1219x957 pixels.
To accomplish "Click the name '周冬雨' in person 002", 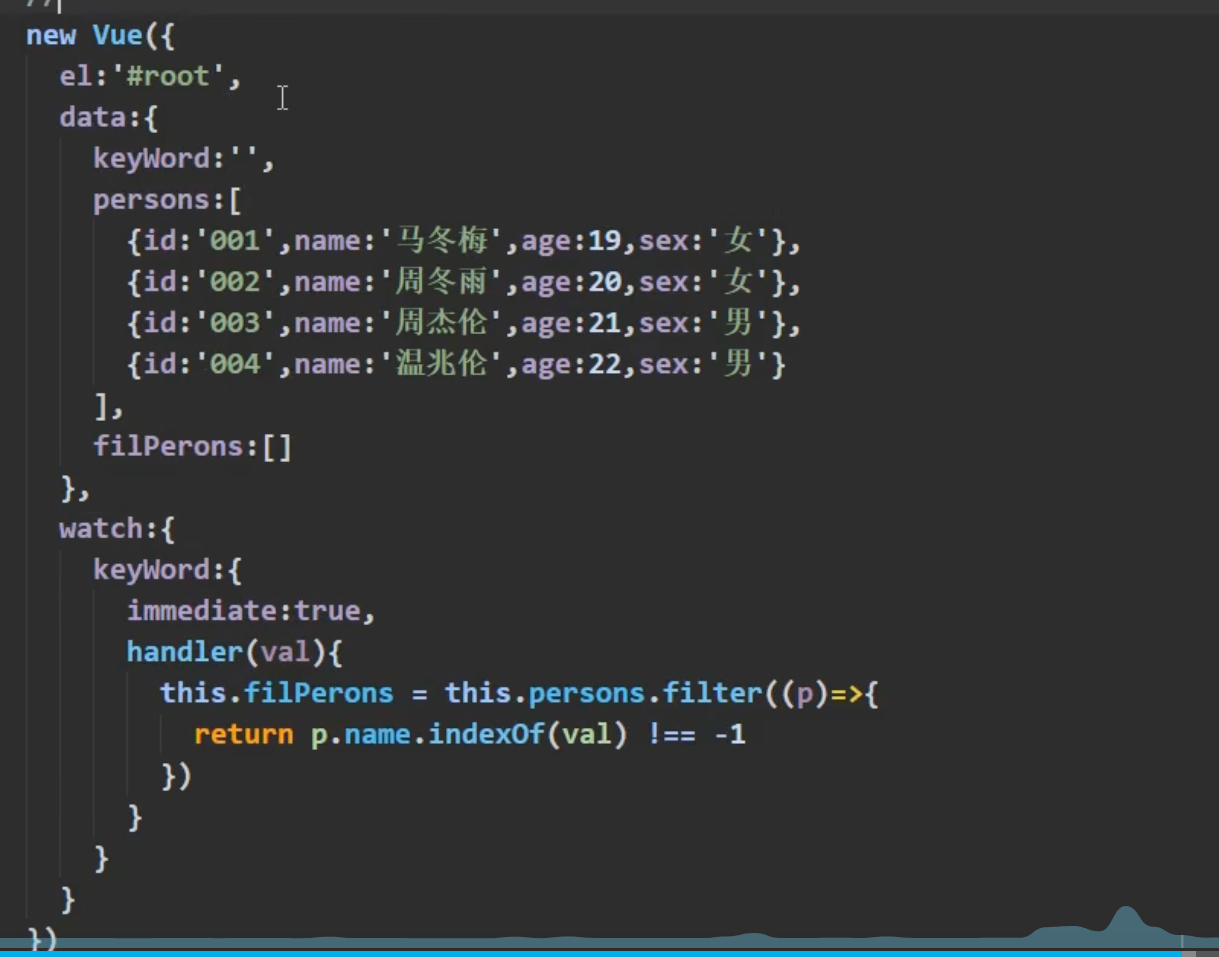I will pos(441,282).
